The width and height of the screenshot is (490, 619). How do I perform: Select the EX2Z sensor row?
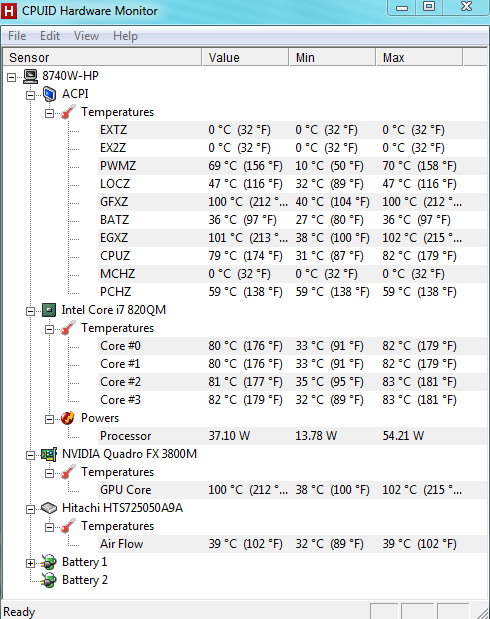click(x=292, y=148)
